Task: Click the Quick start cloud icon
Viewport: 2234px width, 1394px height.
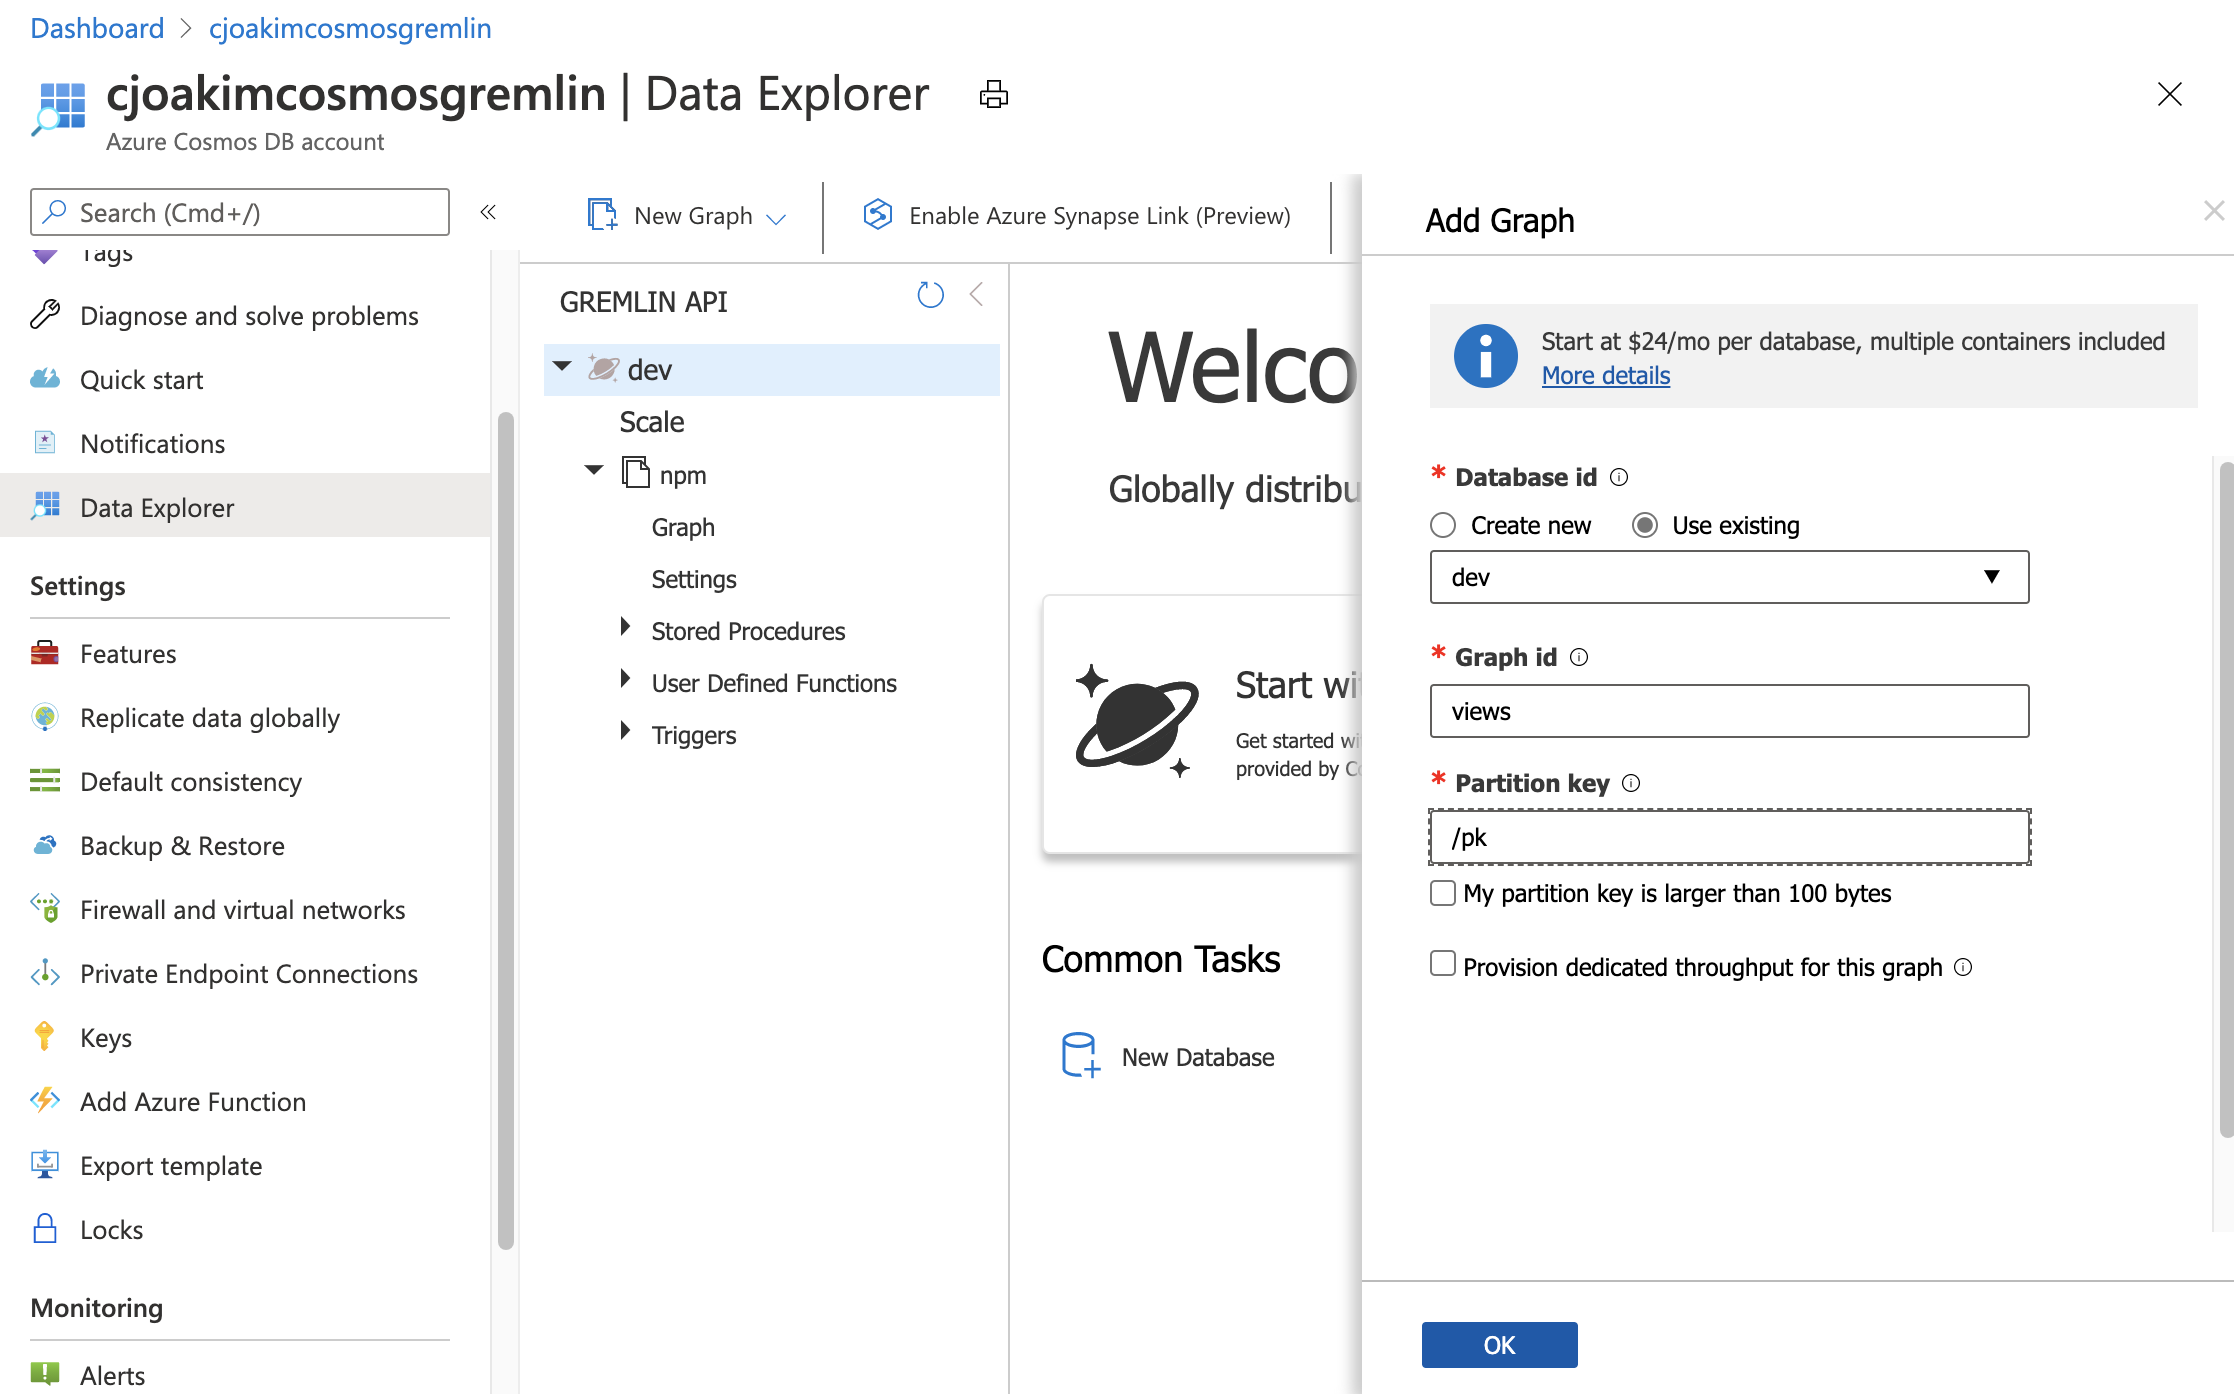Action: tap(45, 379)
